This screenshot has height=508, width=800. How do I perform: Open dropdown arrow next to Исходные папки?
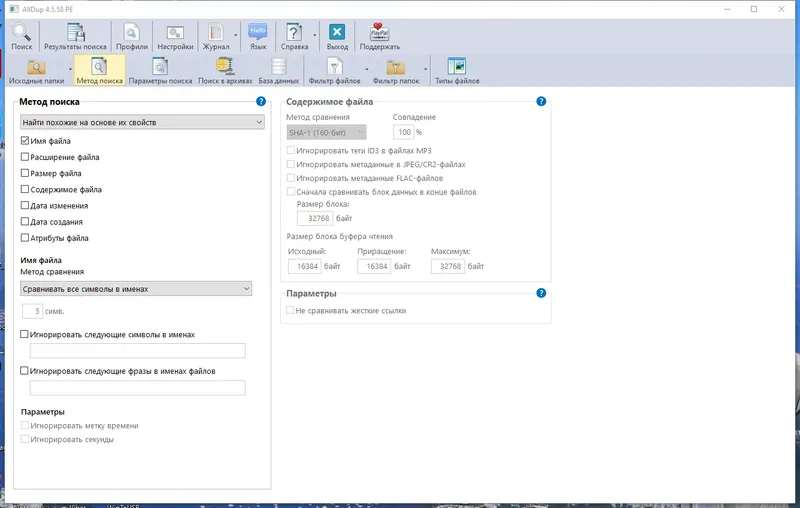pyautogui.click(x=70, y=69)
